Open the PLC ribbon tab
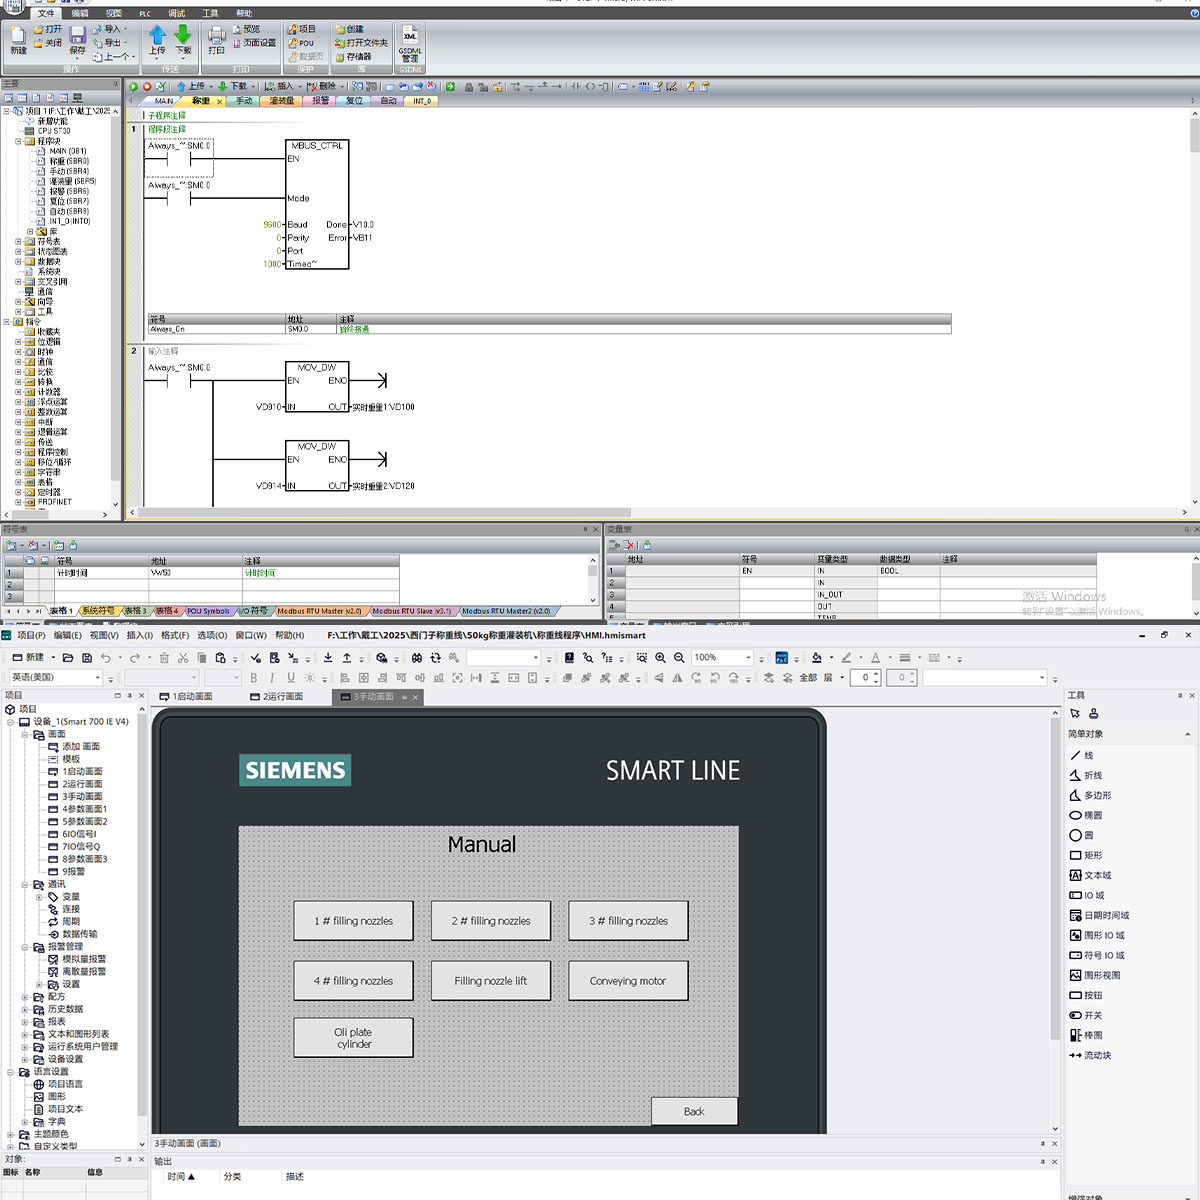Screen dimensions: 1200x1200 (145, 14)
